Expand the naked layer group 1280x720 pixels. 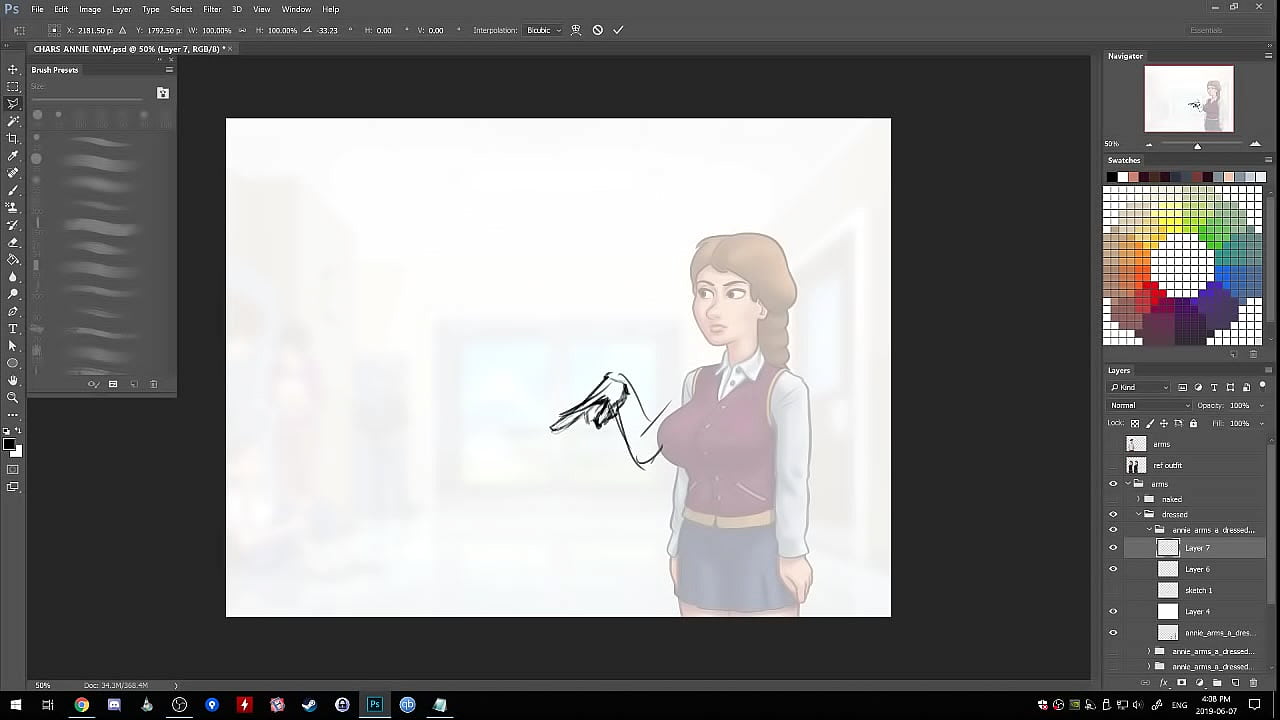[x=1138, y=499]
